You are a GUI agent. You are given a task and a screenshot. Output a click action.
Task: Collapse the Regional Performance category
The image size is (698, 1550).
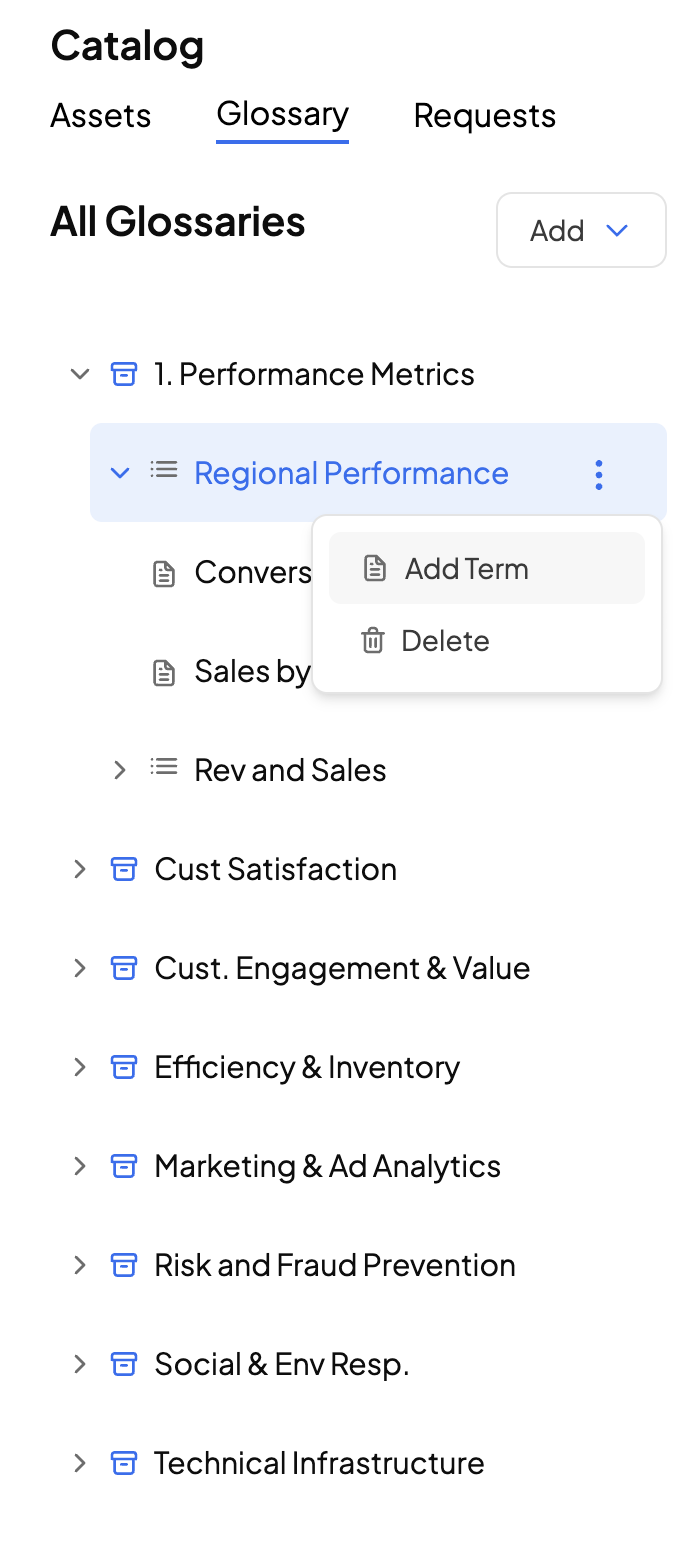(120, 473)
